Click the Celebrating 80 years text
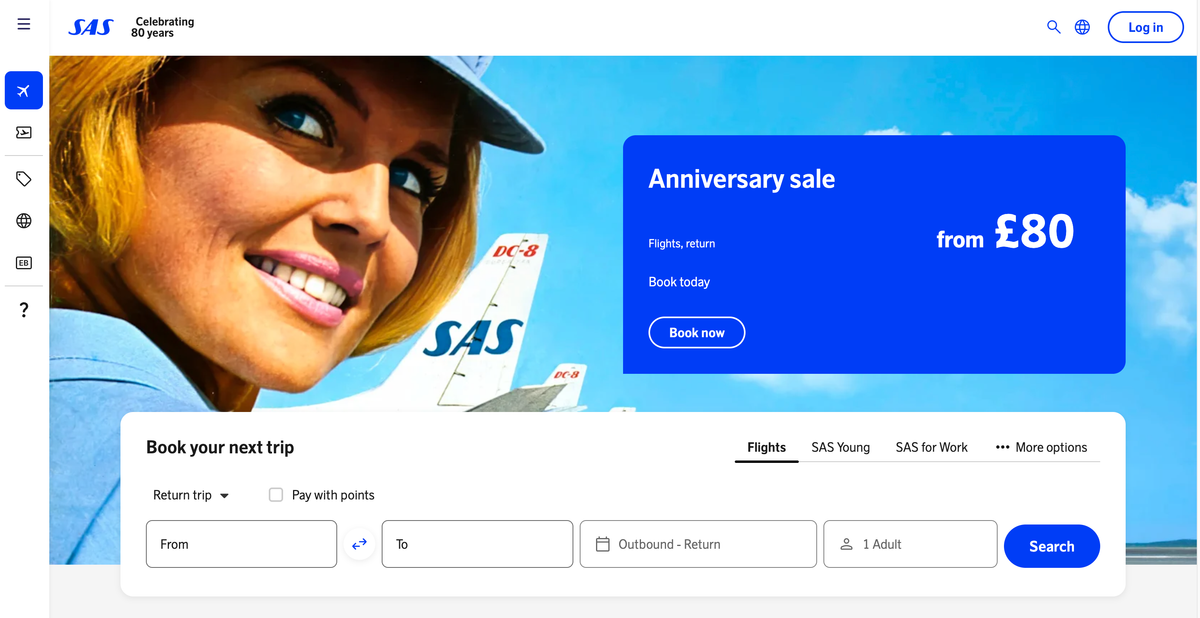Screen dimensions: 1200x618 [x=163, y=27]
